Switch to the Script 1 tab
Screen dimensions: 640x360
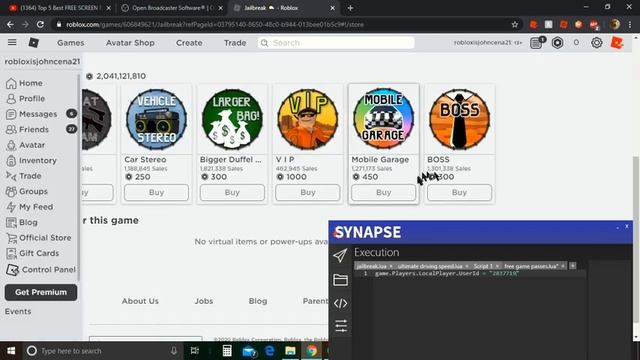point(483,266)
